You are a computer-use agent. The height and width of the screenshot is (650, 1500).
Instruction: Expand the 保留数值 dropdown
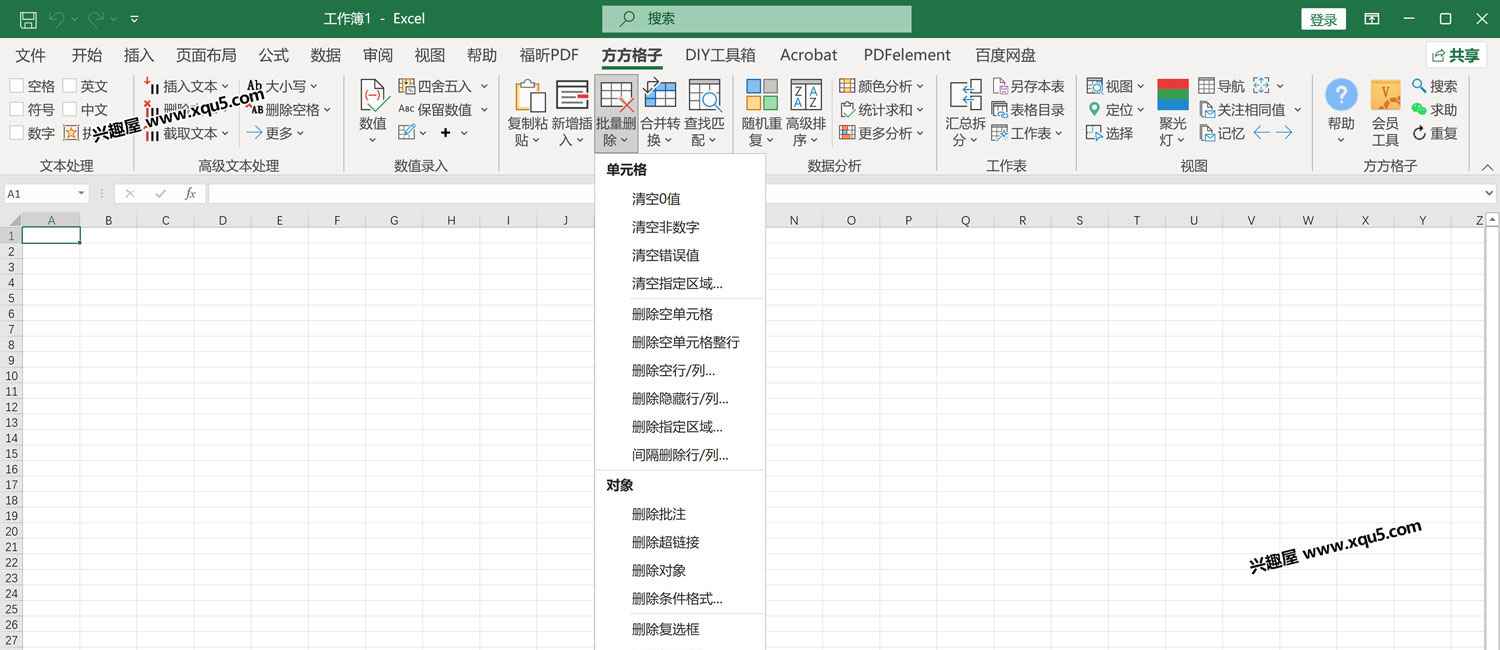coord(484,110)
